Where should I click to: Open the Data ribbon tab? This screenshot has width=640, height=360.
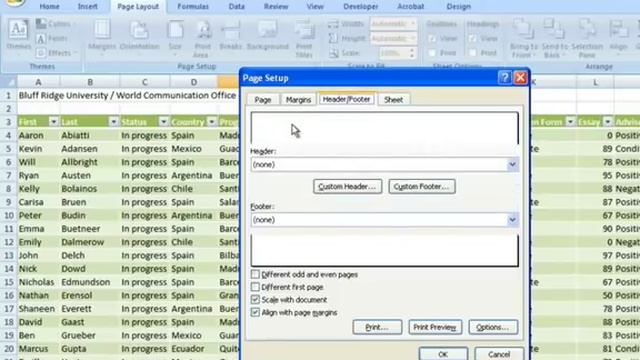[237, 7]
